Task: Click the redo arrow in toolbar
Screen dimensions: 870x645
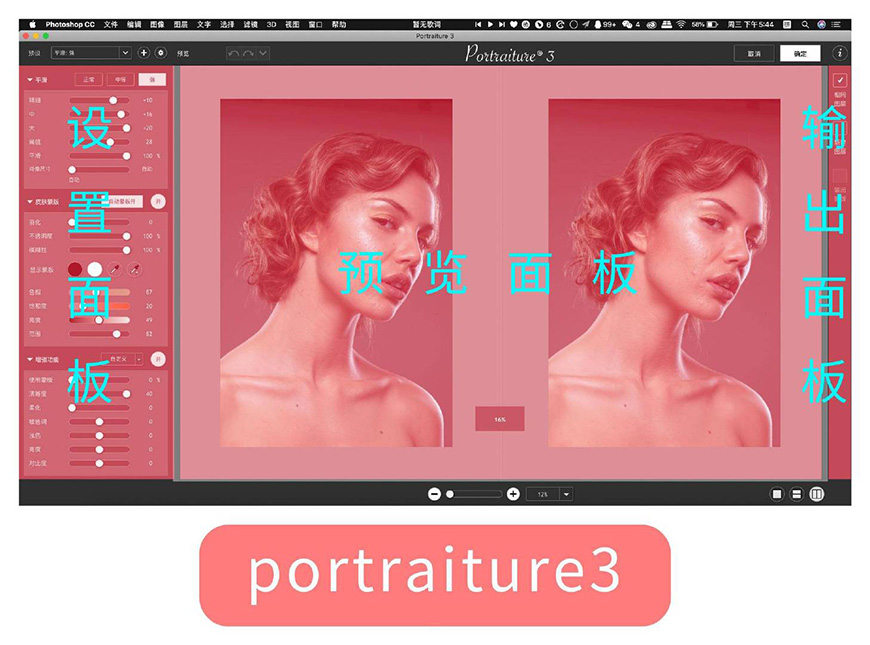Action: (x=249, y=53)
